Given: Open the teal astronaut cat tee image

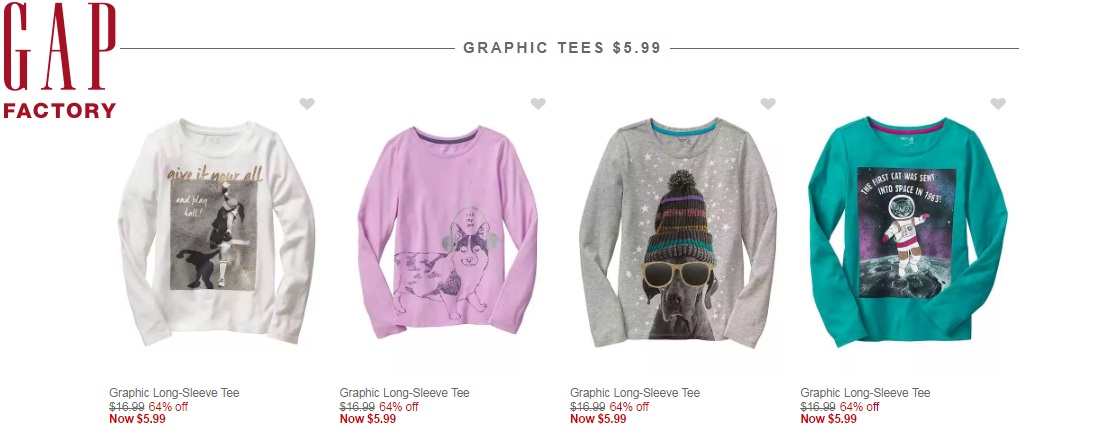Looking at the screenshot, I should pos(908,231).
